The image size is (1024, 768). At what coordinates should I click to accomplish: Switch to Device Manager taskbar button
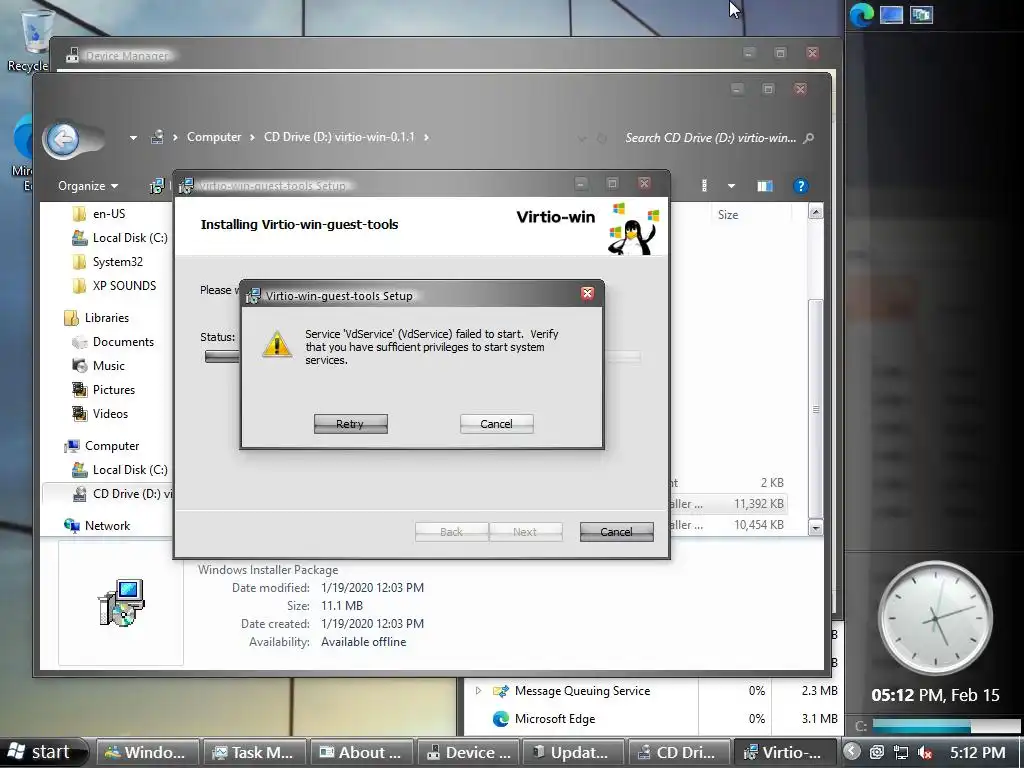(468, 753)
